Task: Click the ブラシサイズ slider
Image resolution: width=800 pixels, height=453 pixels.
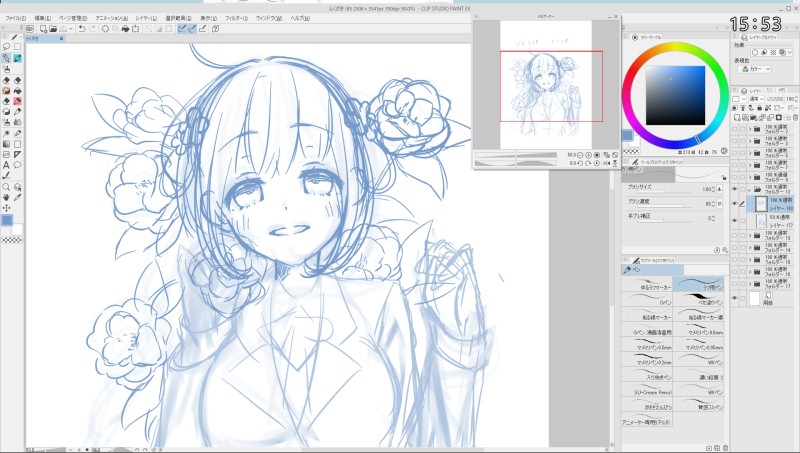Action: pos(663,192)
